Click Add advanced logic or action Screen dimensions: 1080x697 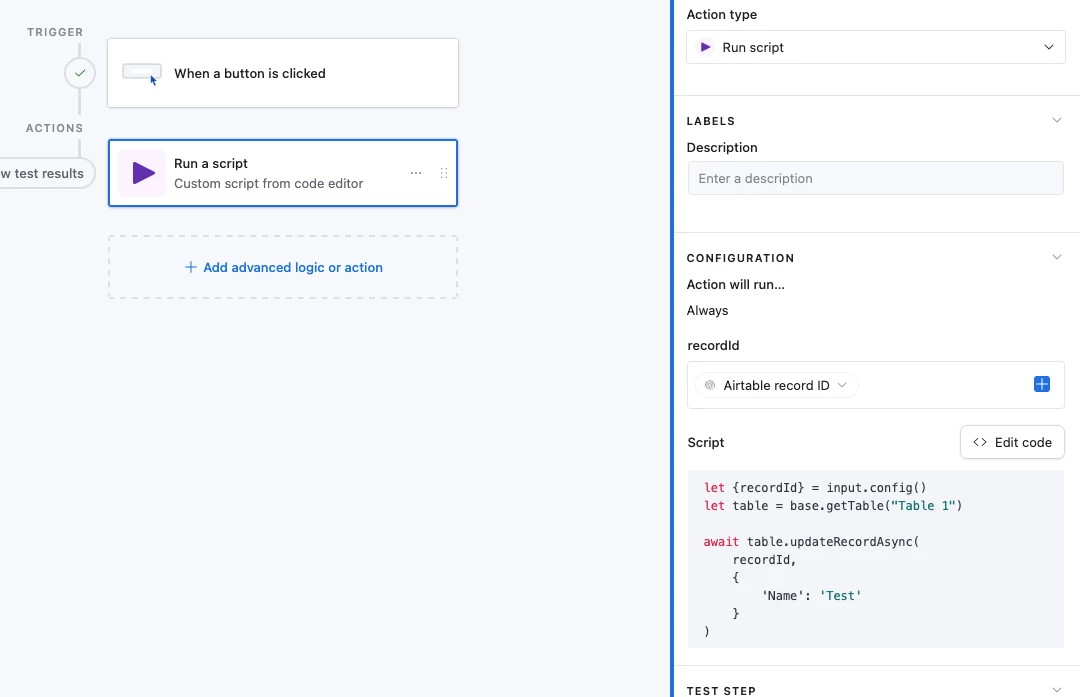[x=283, y=267]
